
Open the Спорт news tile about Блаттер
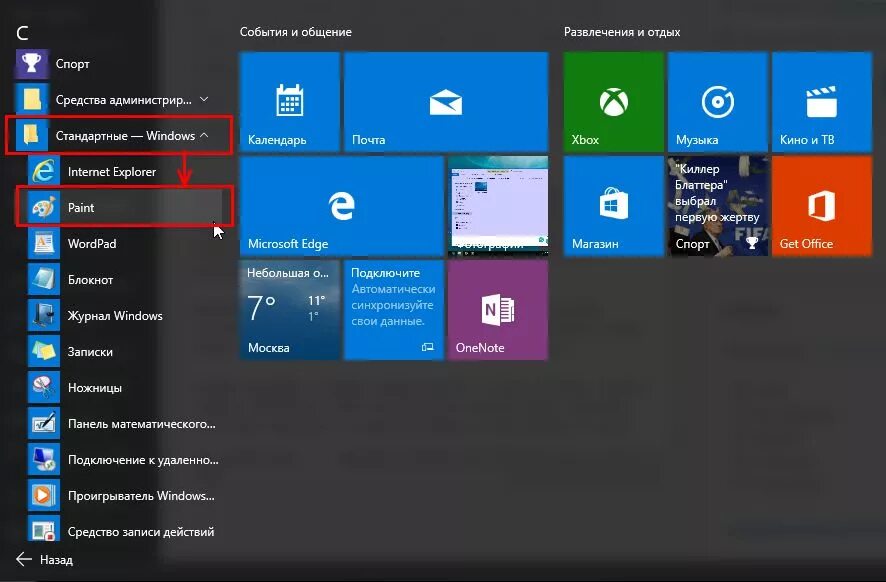point(718,206)
